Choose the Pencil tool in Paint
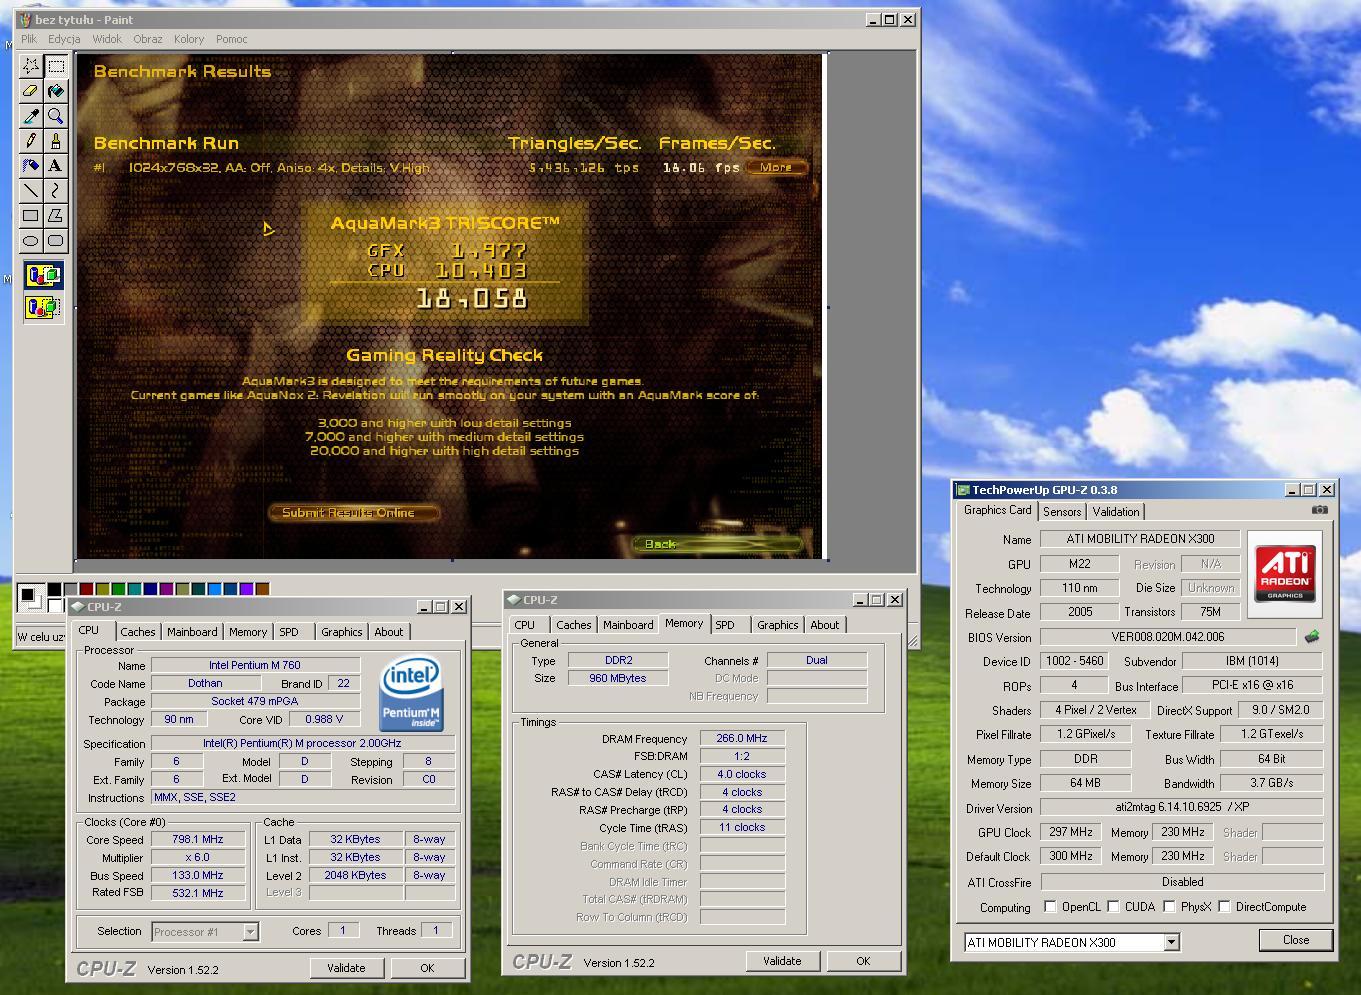The width and height of the screenshot is (1361, 995). click(30, 141)
